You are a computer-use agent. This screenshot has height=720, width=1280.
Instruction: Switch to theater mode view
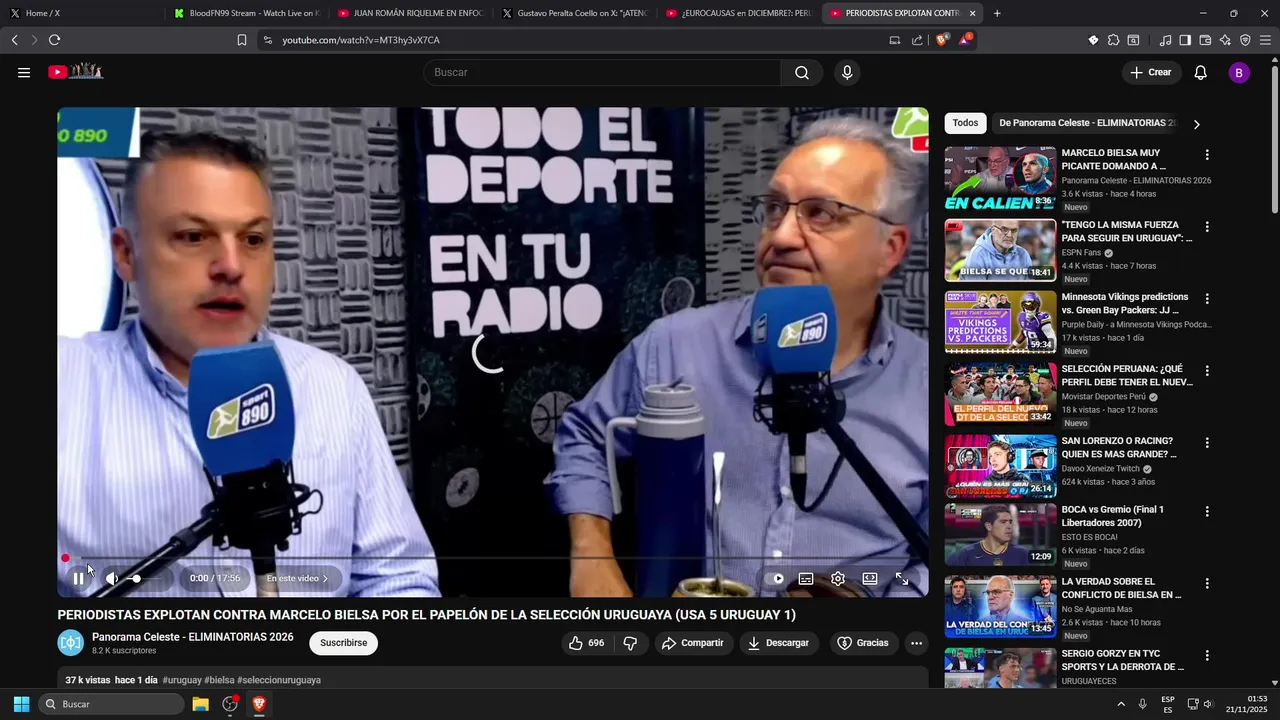pyautogui.click(x=870, y=578)
